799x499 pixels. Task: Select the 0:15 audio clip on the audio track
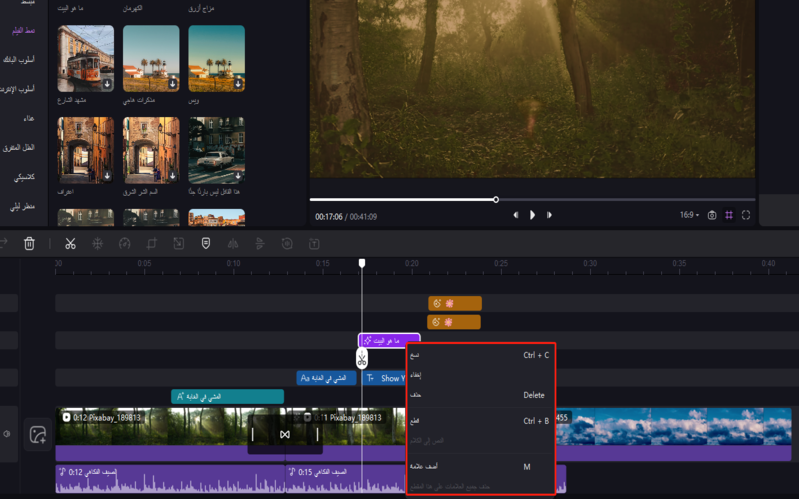point(346,479)
